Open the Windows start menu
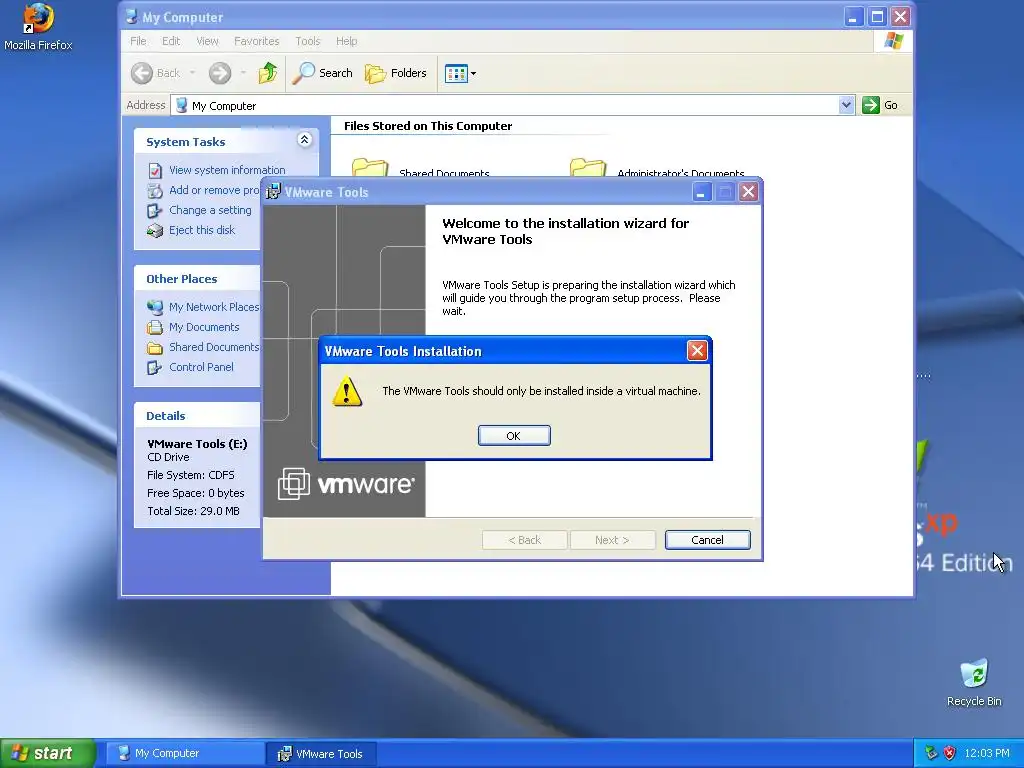Viewport: 1024px width, 768px height. [x=47, y=753]
